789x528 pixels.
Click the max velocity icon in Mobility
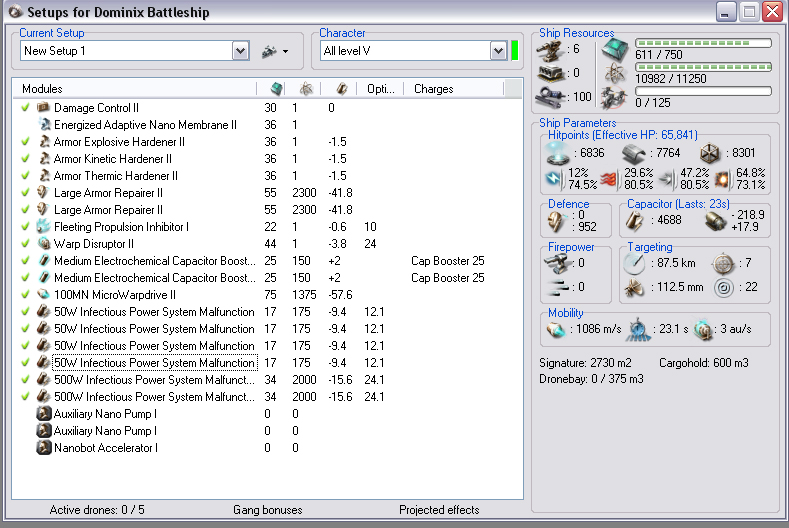(x=557, y=329)
